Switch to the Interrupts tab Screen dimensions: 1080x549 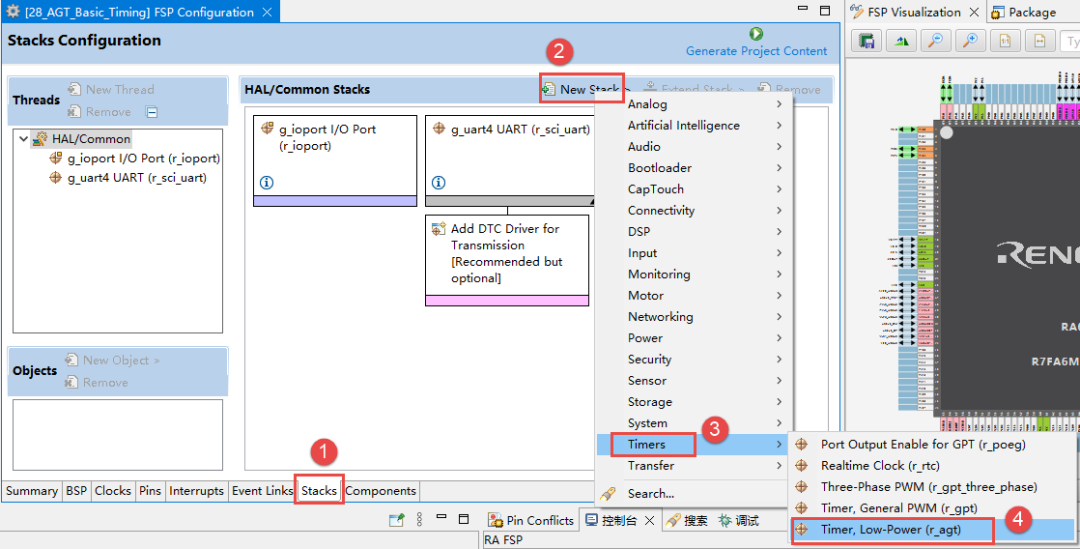tap(196, 491)
